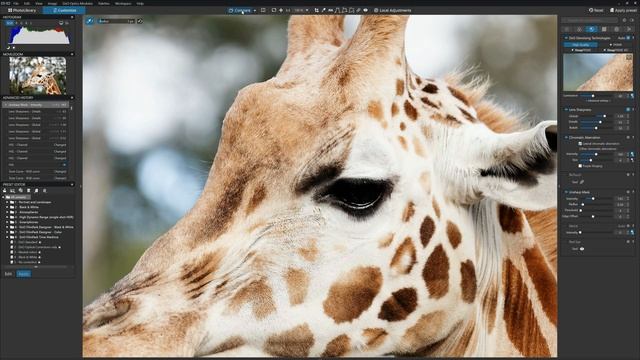Select the DeepPRIME denoising option
640x360 pixels.
coord(582,50)
